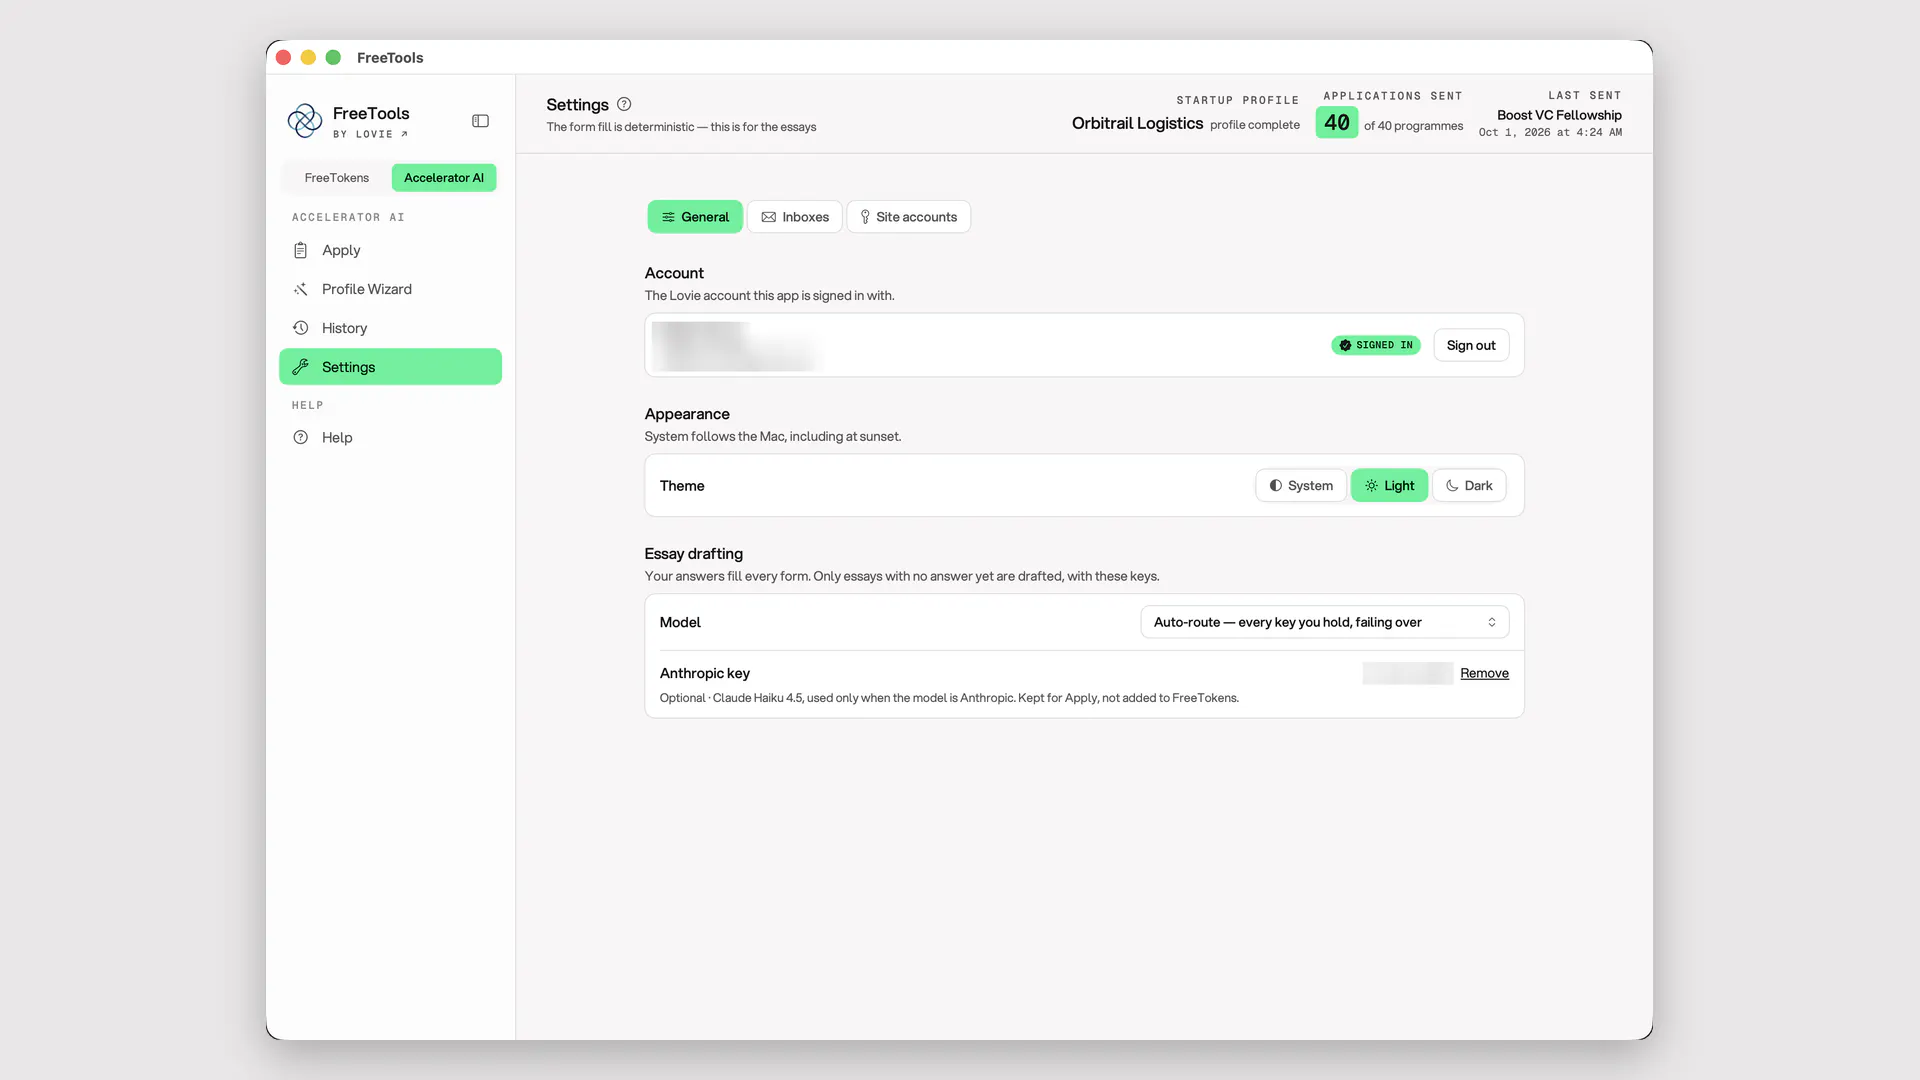Click the 'of 40 programmes' text
Viewport: 1920px width, 1080px height.
pos(1413,126)
